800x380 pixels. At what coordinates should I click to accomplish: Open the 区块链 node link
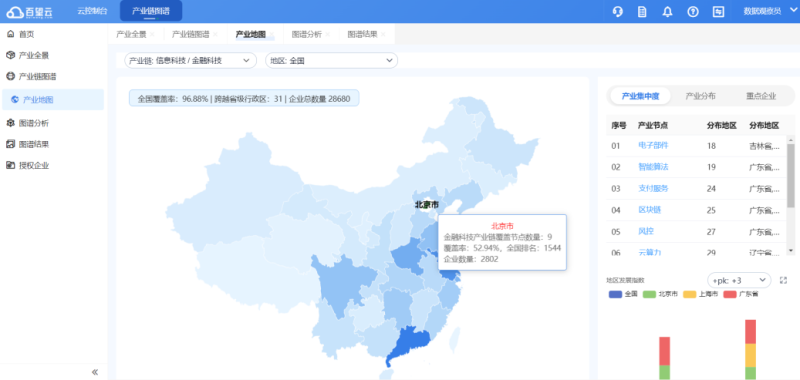tap(649, 210)
